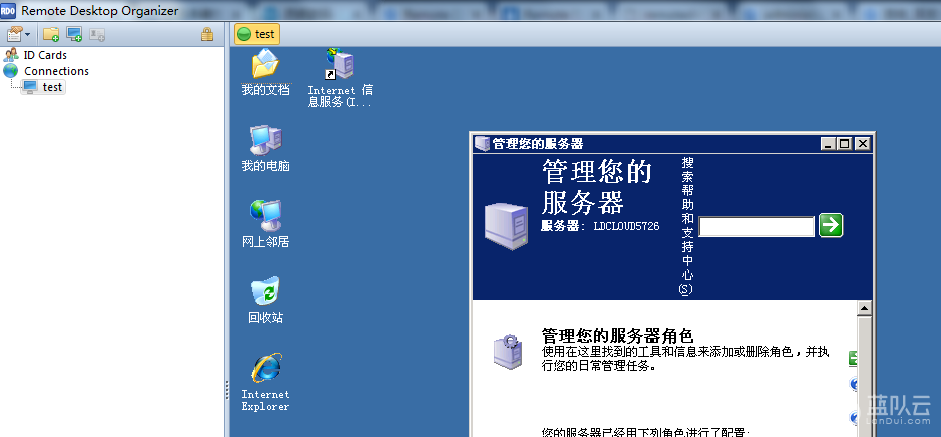This screenshot has height=437, width=941.
Task: Select the Internet Explorer desktop icon
Action: [x=265, y=369]
